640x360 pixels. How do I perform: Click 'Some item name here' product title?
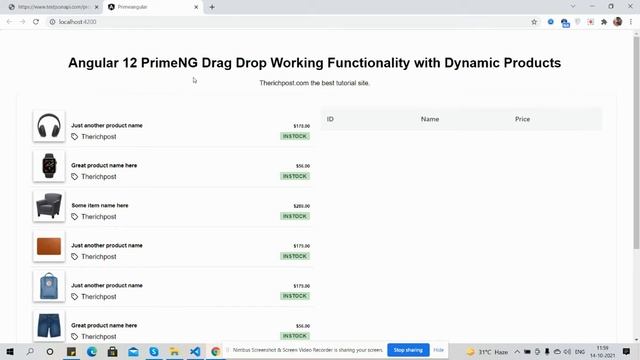[100, 205]
